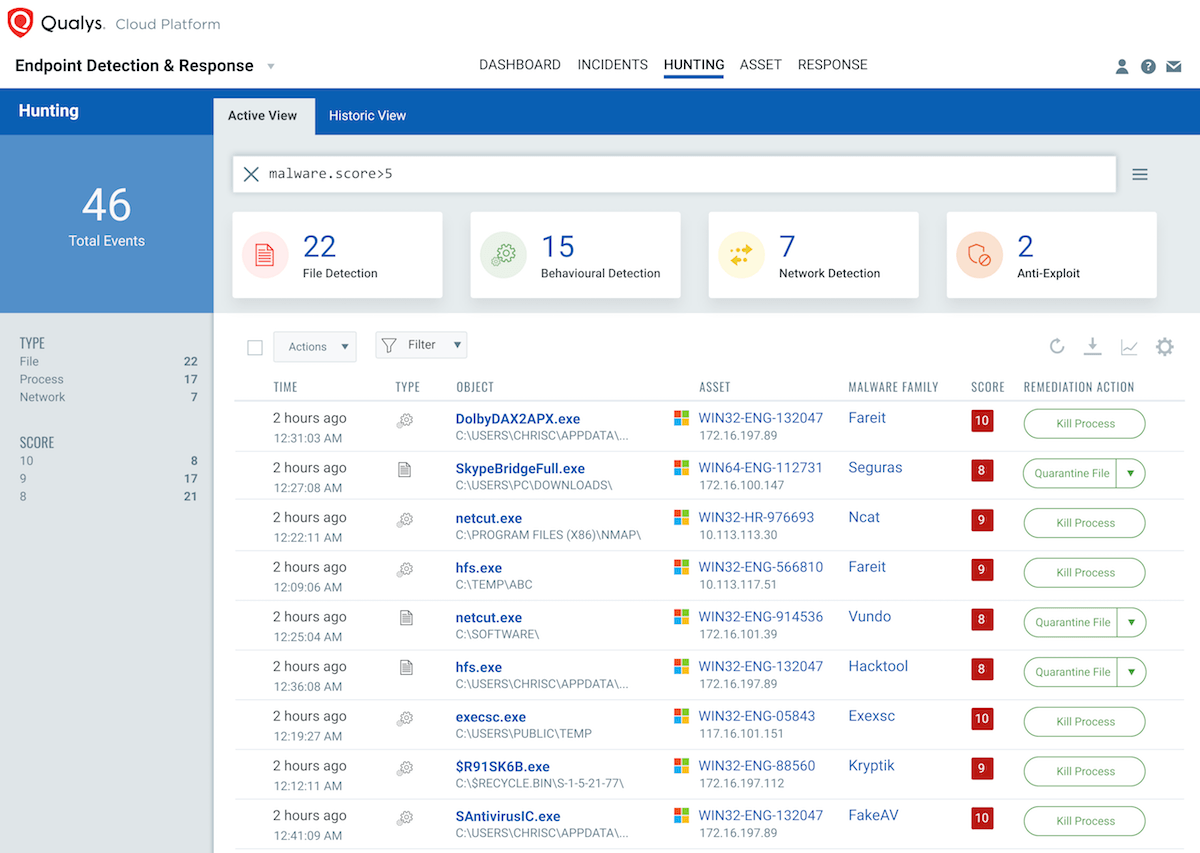
Task: Open the help question mark icon
Action: pyautogui.click(x=1148, y=67)
